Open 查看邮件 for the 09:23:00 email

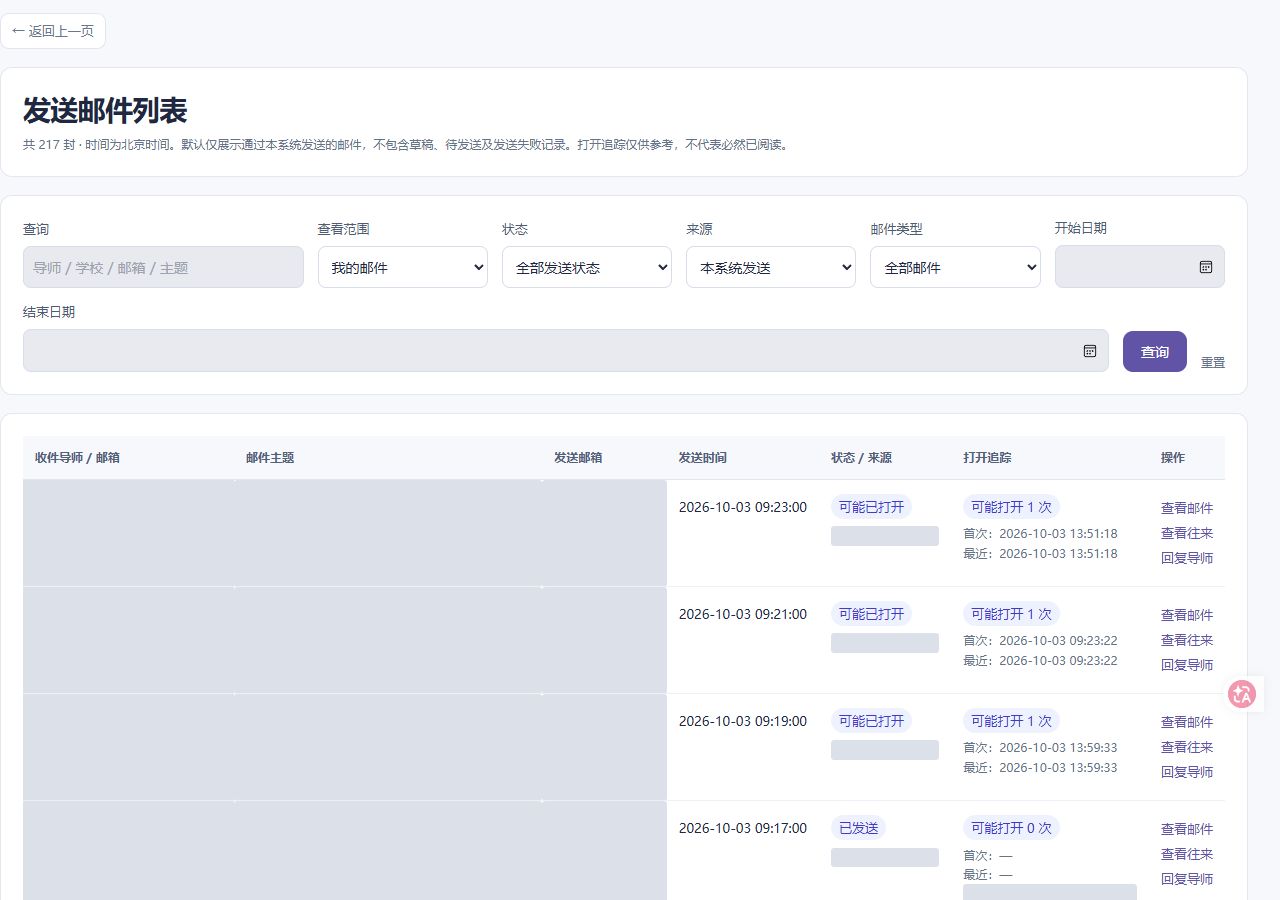[1187, 508]
